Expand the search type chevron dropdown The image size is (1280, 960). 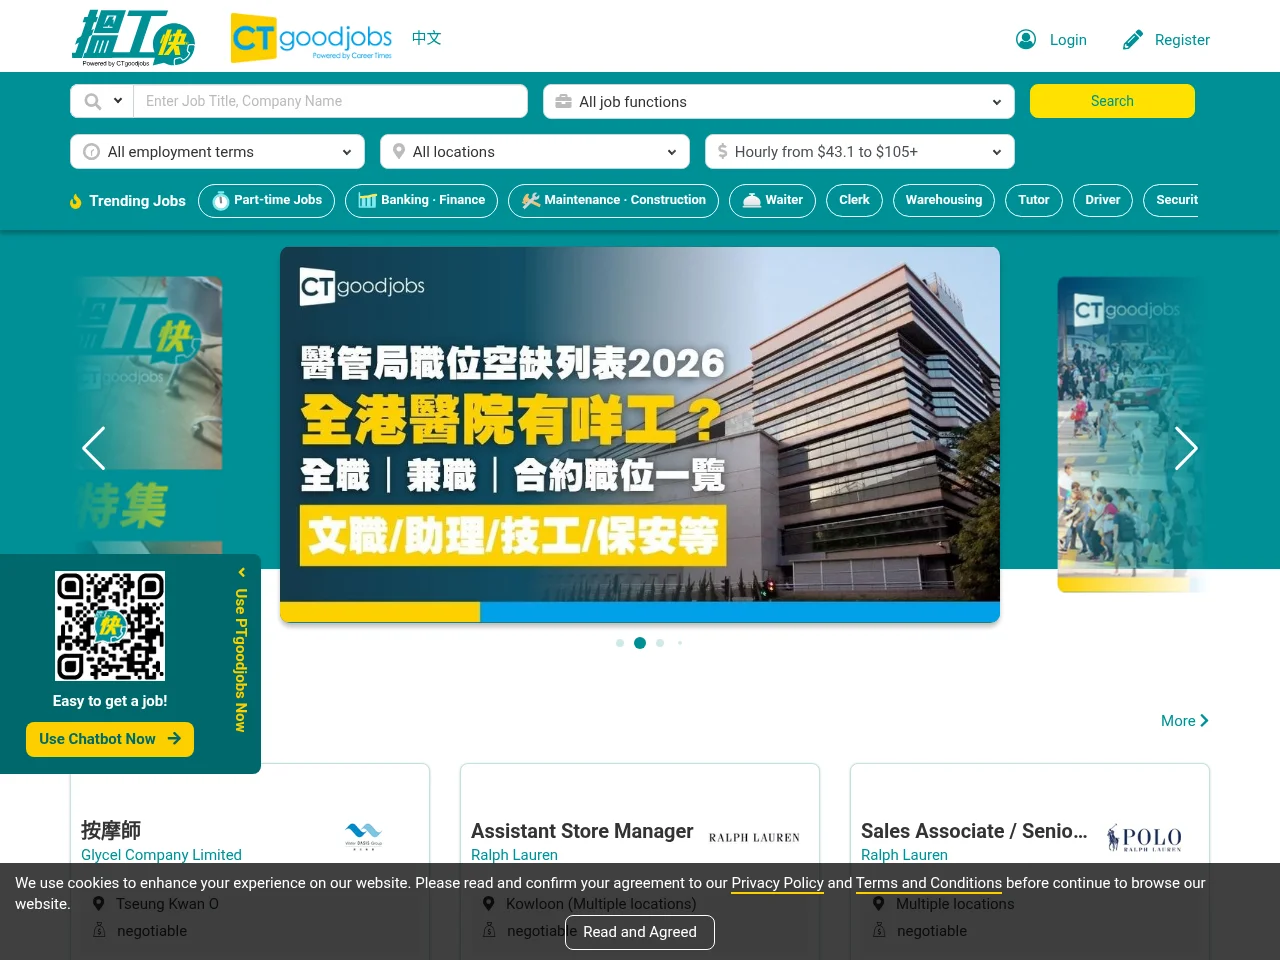(118, 101)
